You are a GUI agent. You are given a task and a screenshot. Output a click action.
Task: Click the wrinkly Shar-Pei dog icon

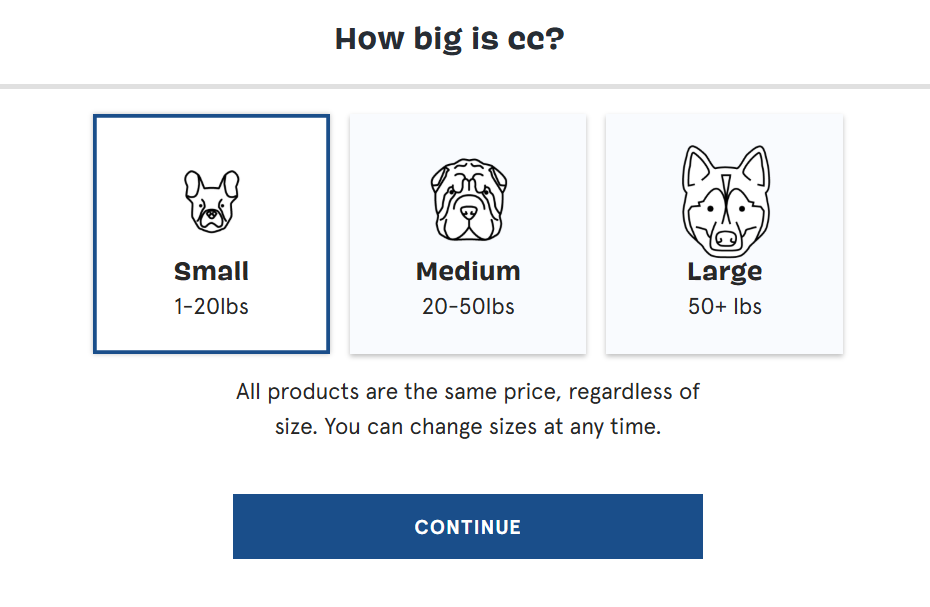(467, 199)
